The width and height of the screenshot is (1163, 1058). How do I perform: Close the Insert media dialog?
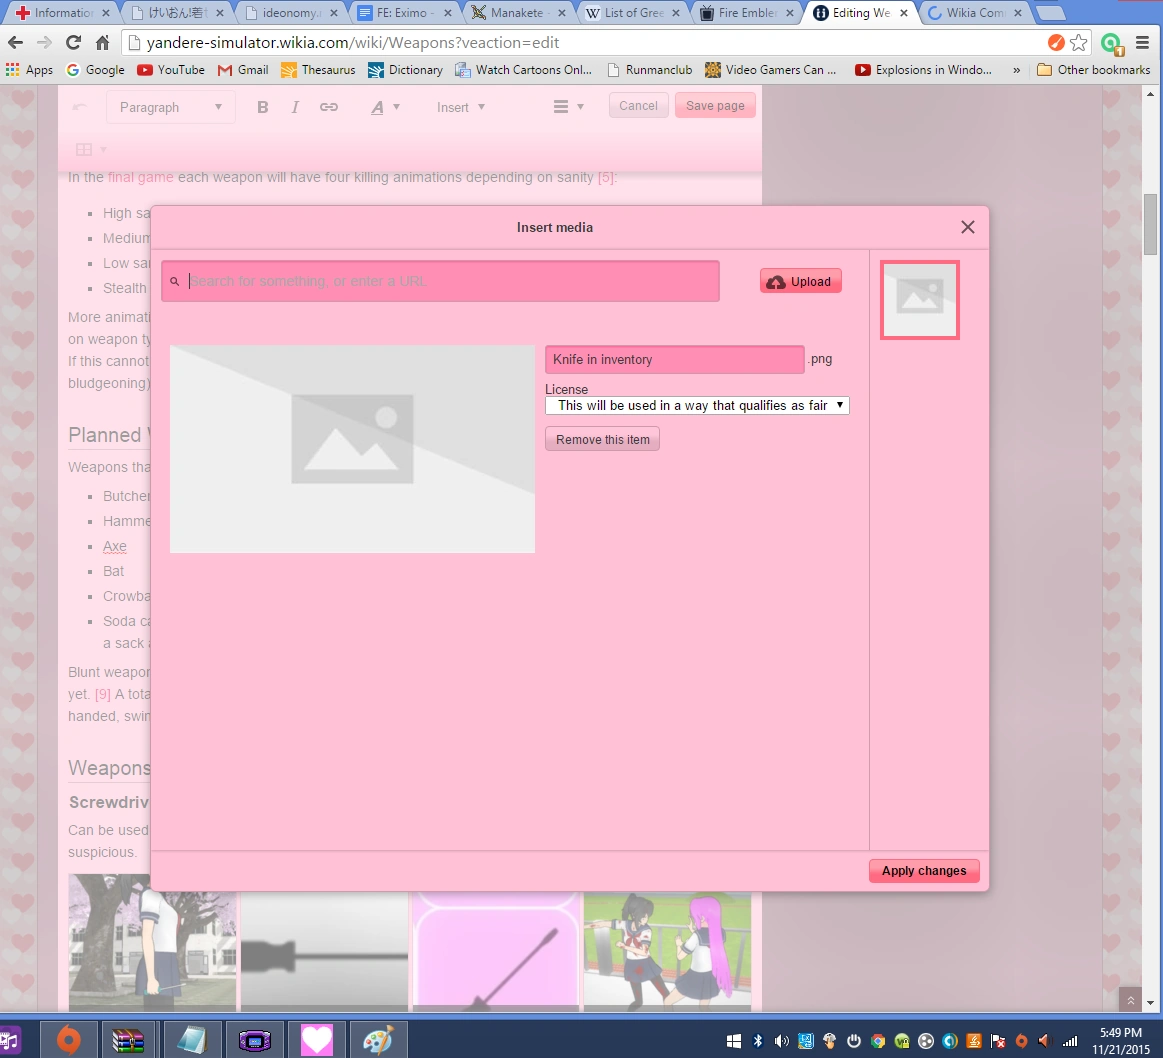(x=967, y=227)
